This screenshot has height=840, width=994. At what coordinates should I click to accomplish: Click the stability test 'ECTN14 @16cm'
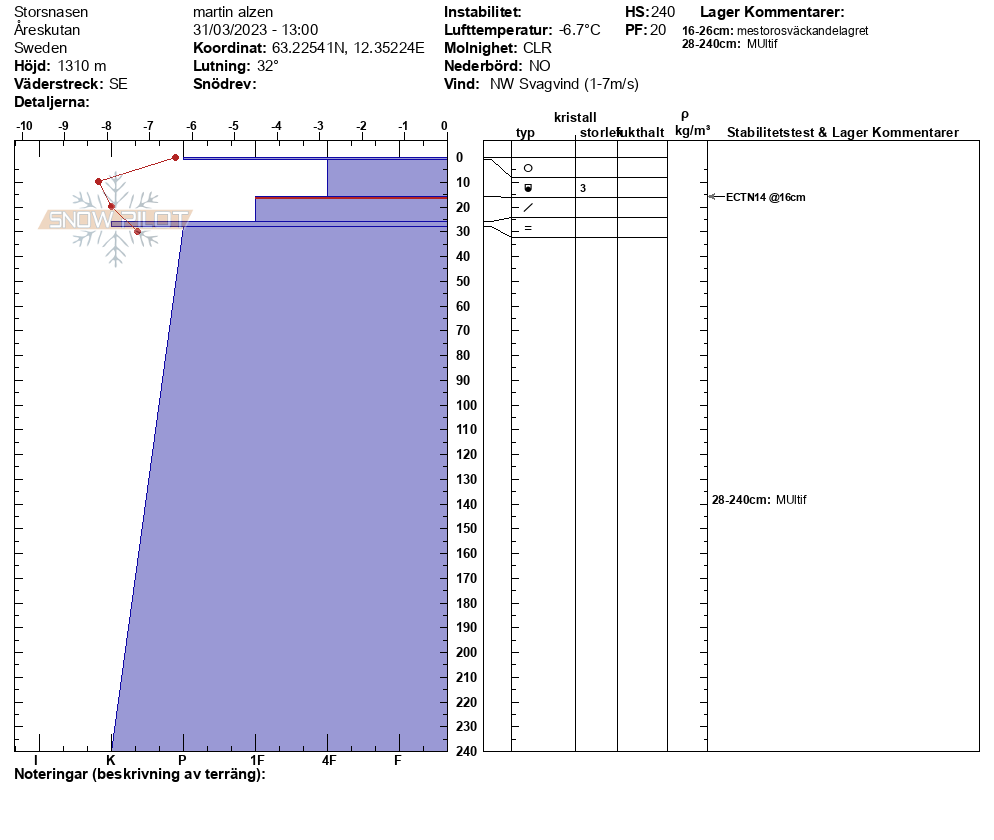pos(766,197)
